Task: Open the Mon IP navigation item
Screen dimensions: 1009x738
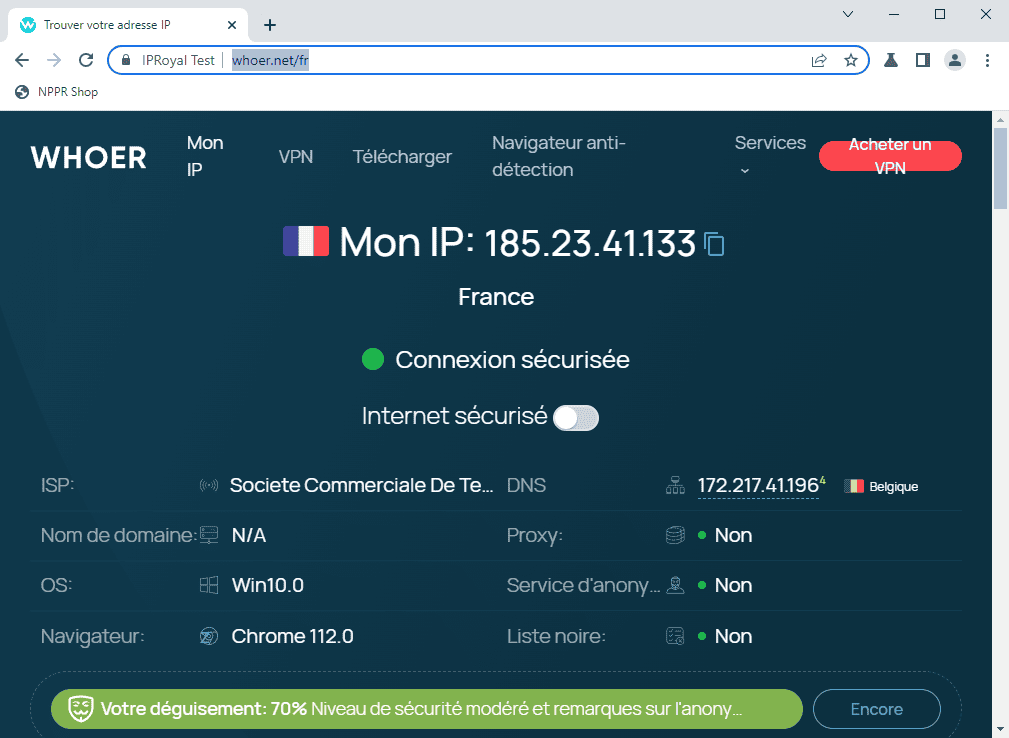Action: 205,156
